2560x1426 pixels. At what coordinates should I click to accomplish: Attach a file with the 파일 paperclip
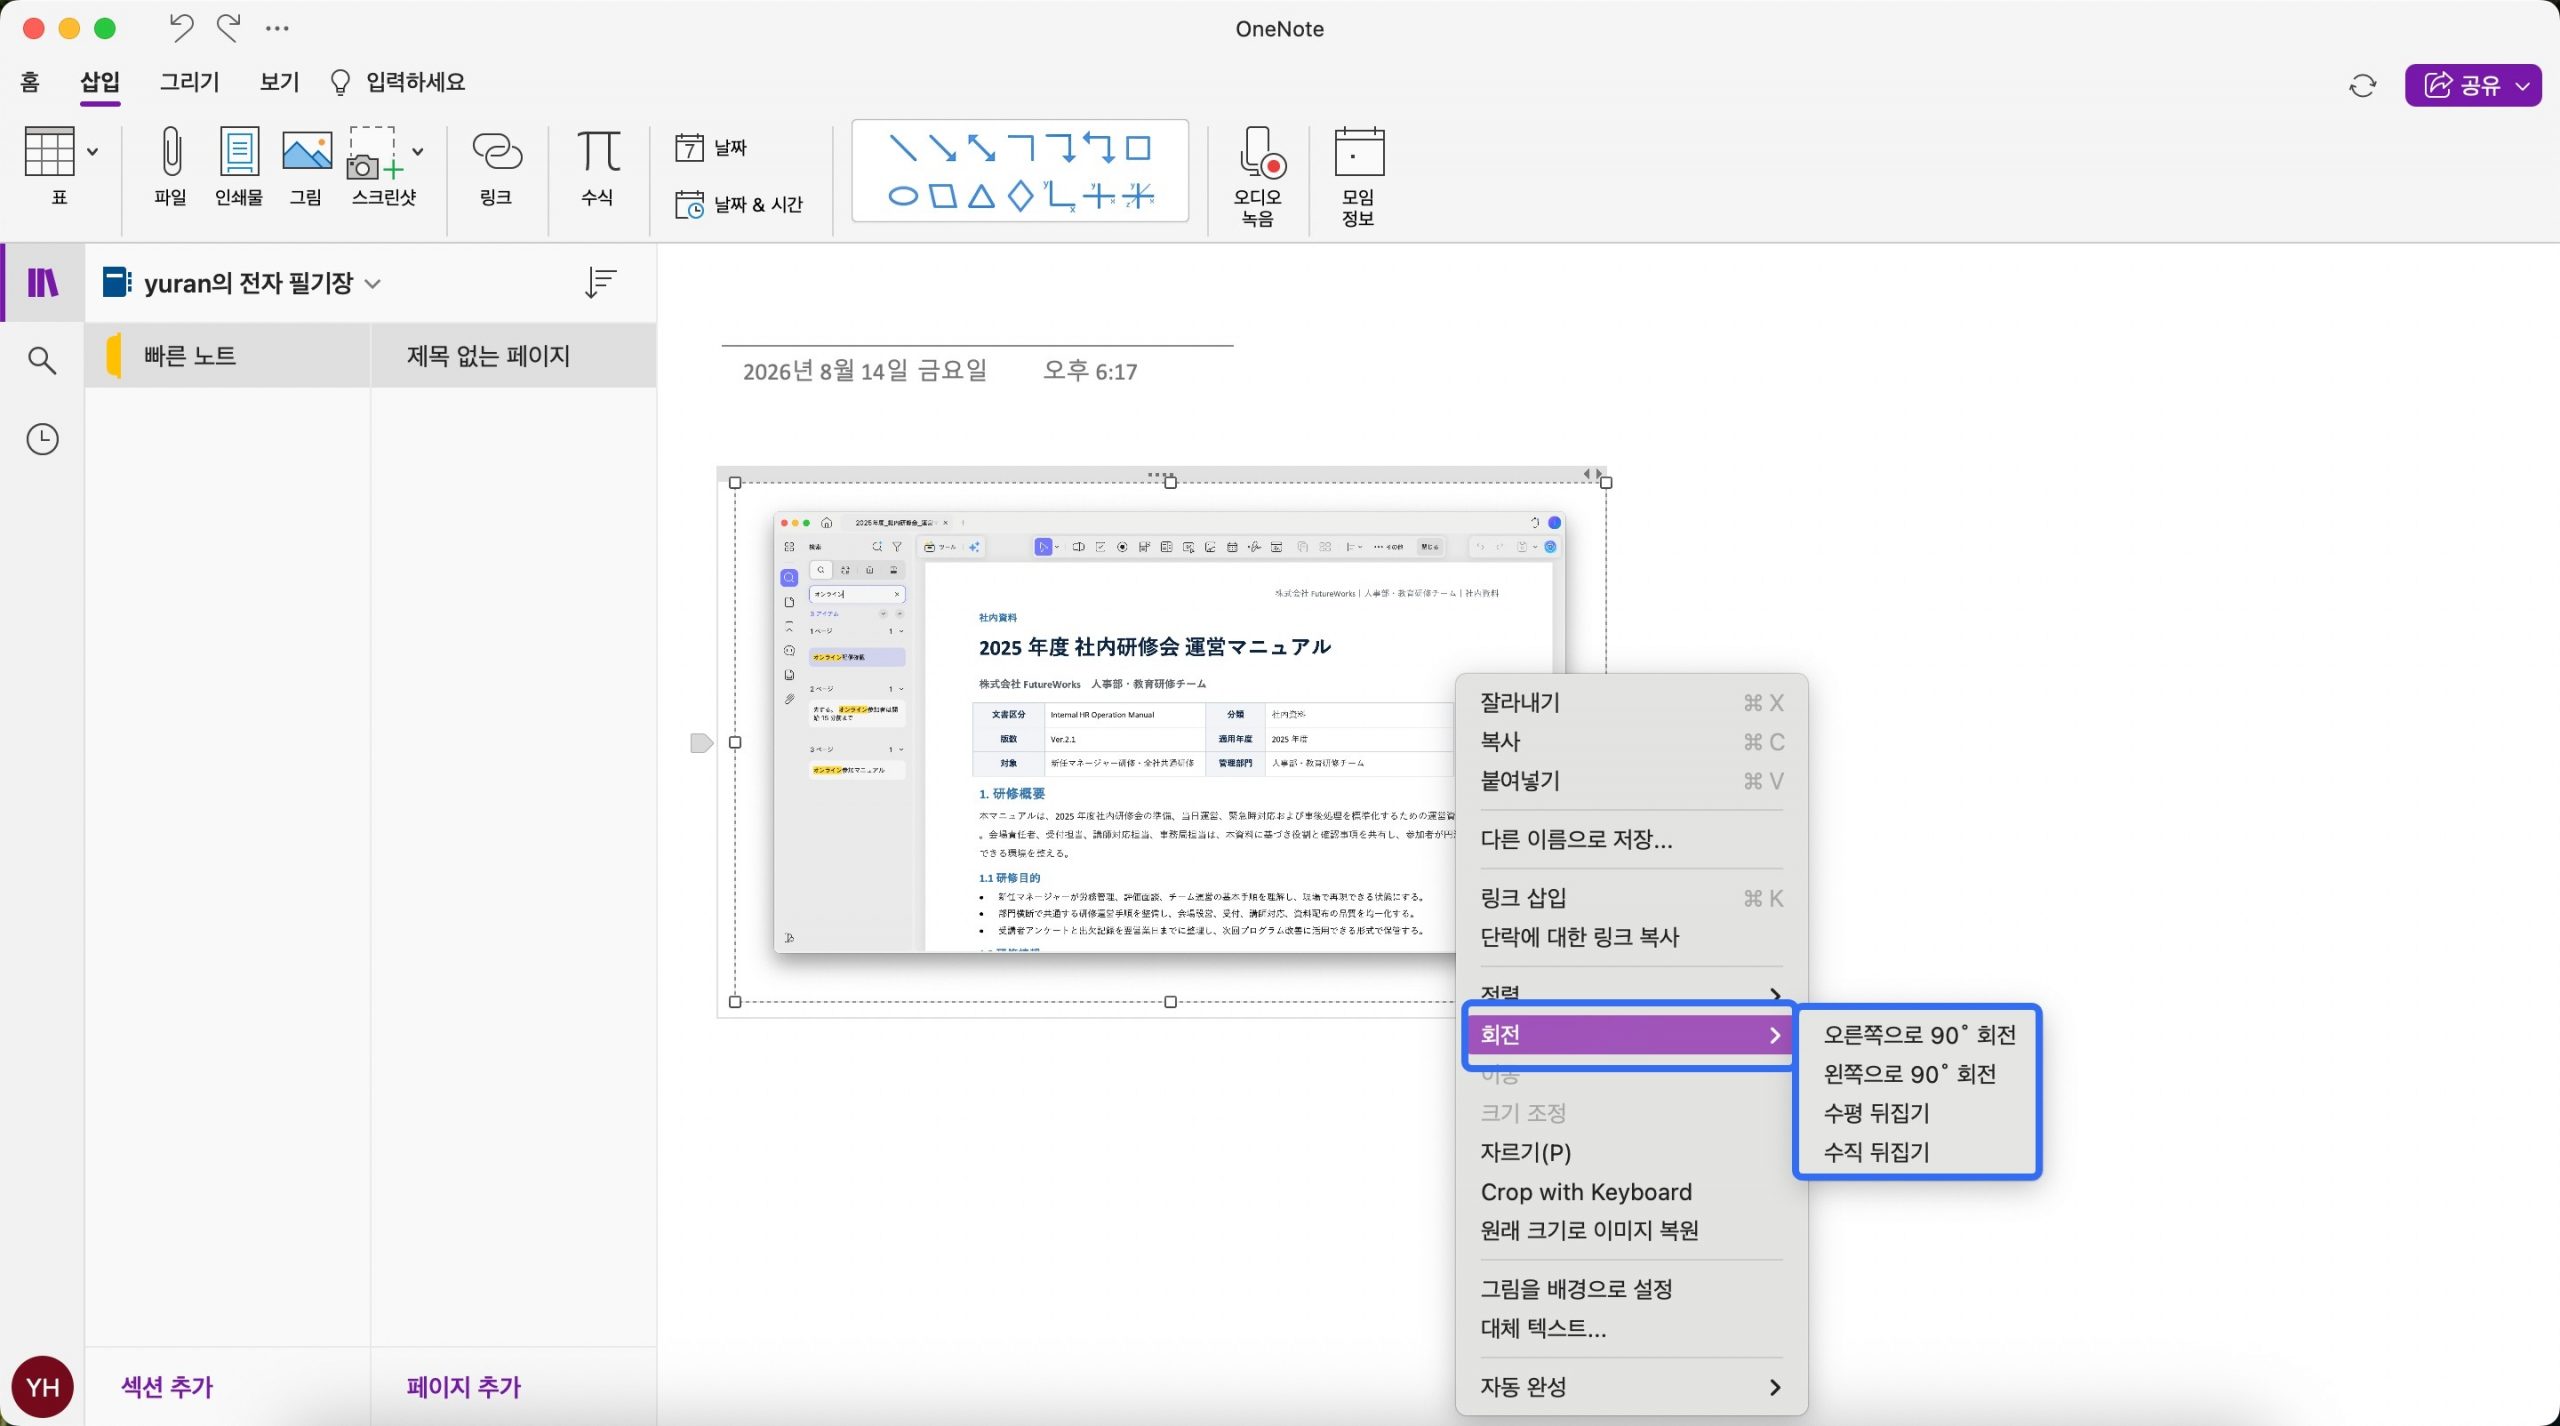(x=171, y=152)
